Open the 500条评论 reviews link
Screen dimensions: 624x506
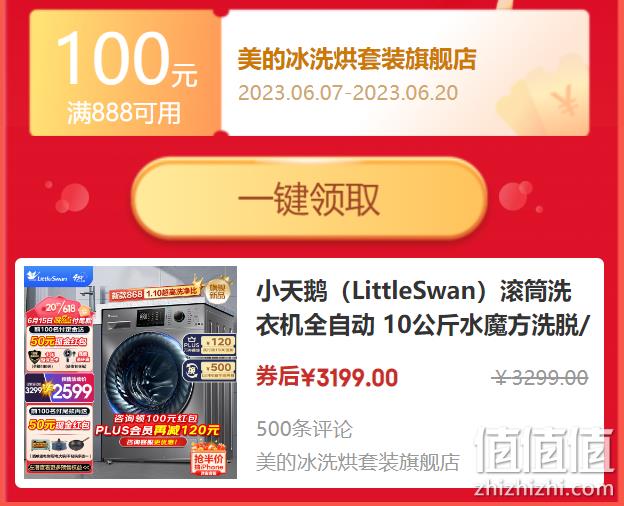[x=304, y=429]
